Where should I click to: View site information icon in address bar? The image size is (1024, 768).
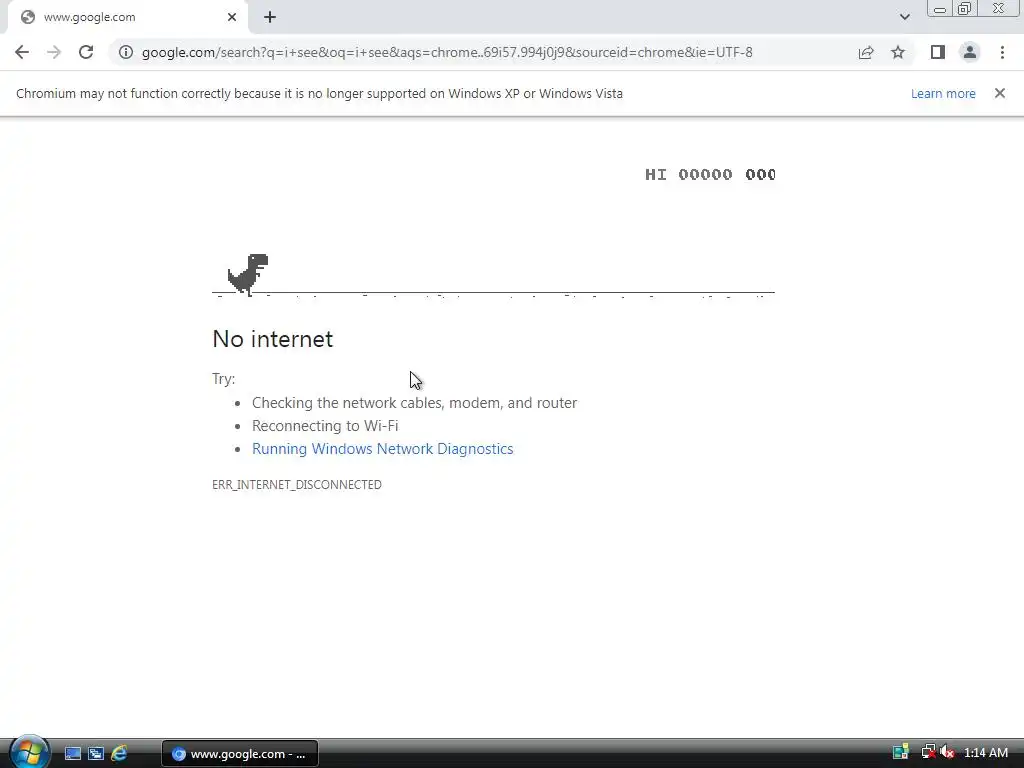pyautogui.click(x=126, y=52)
